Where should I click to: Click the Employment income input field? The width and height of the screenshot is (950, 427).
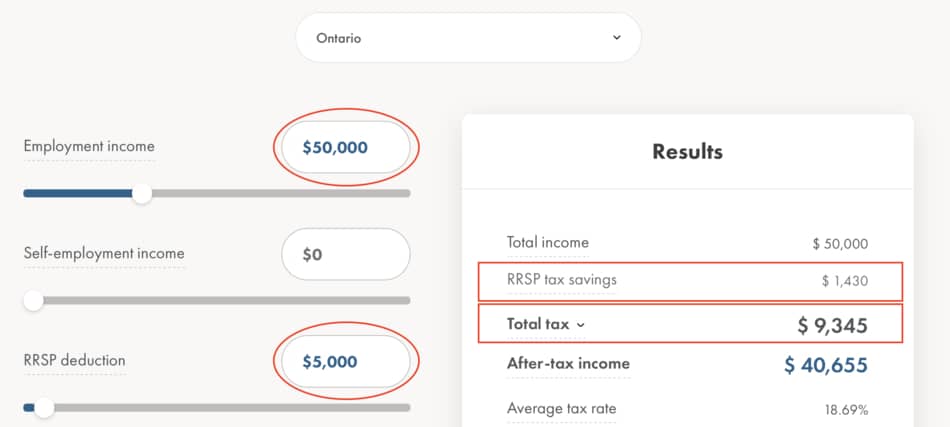345,148
